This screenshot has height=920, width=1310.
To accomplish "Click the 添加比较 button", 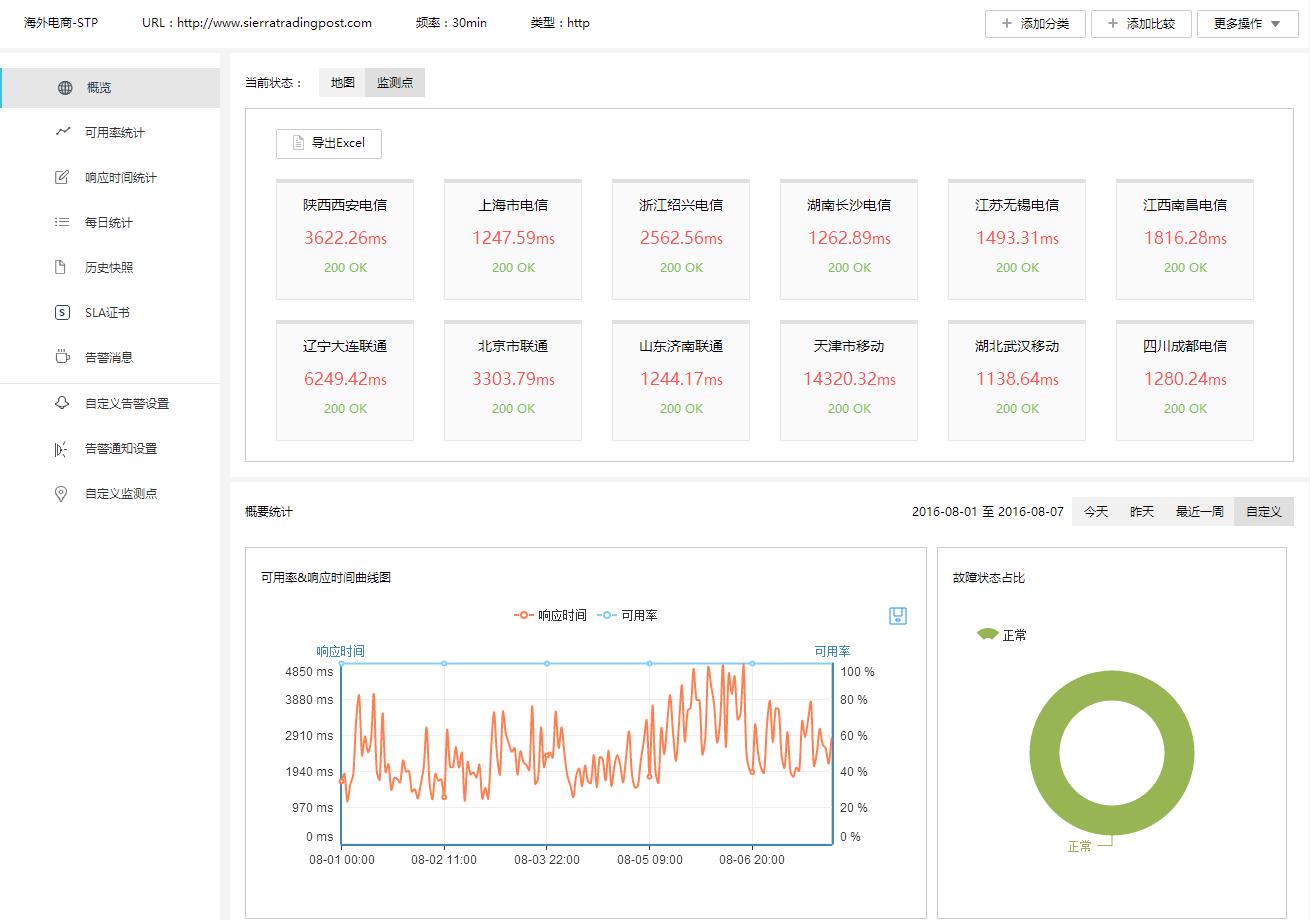I will tap(1141, 23).
